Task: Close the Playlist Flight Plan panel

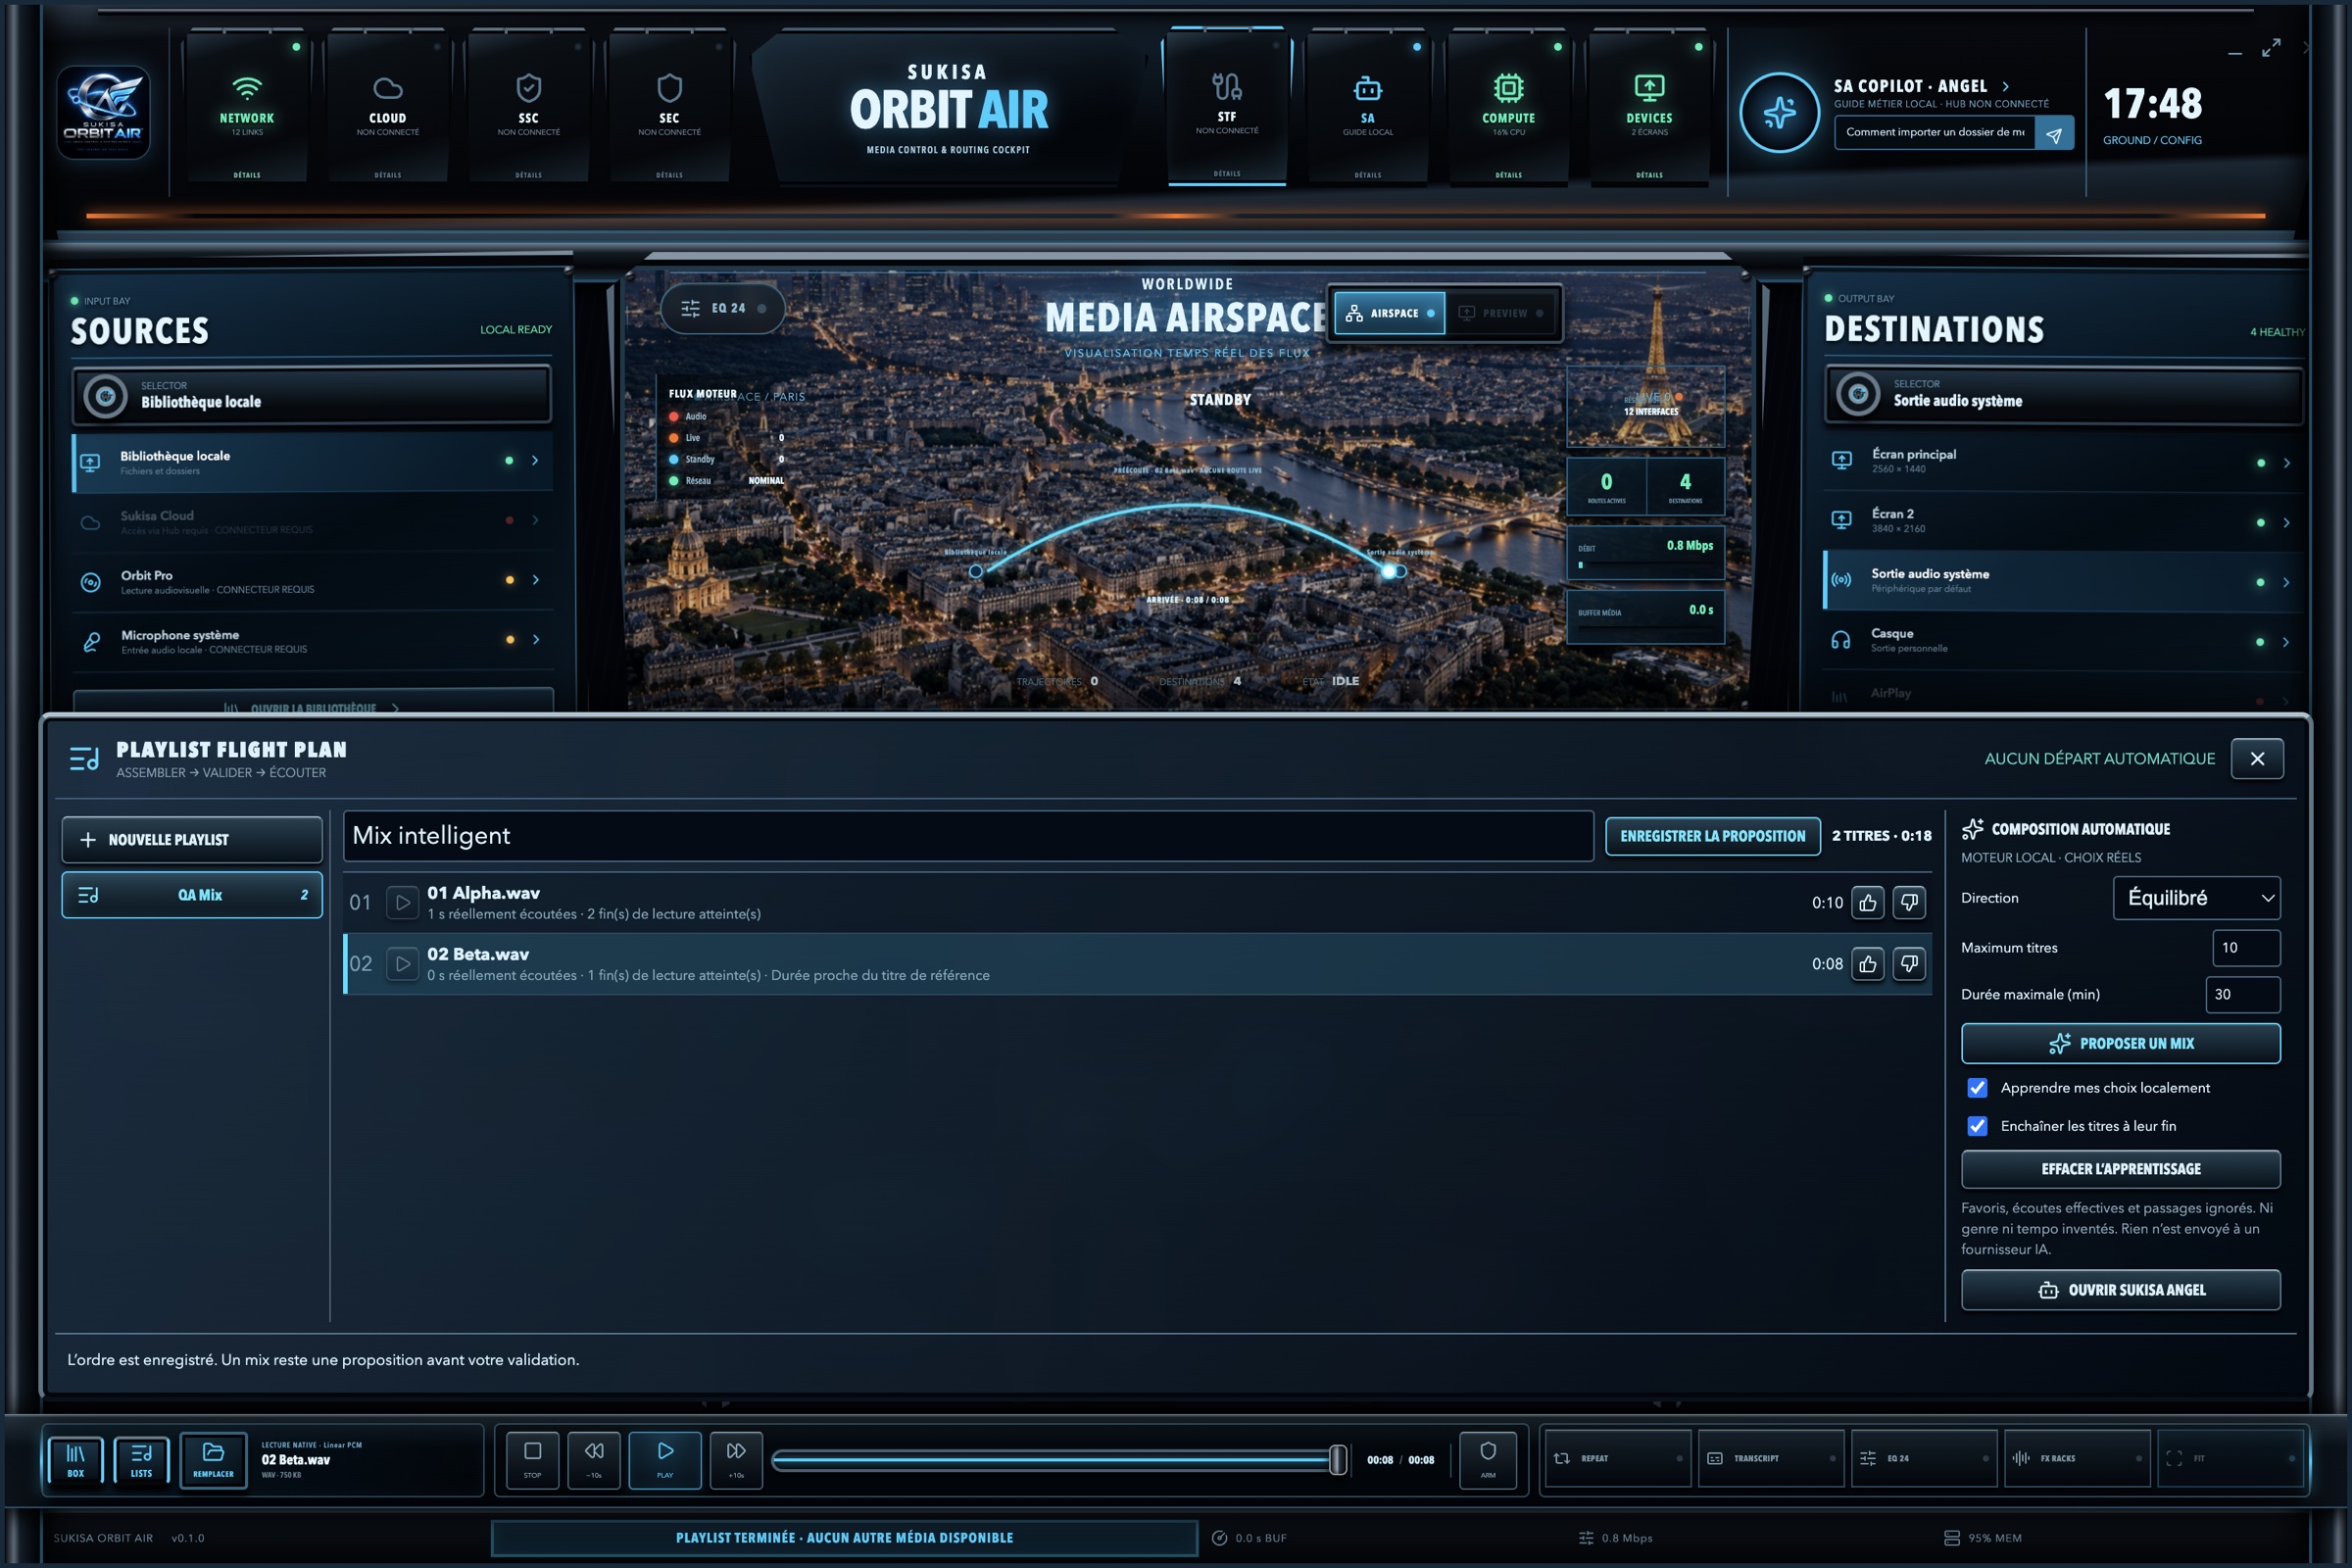Action: (2257, 759)
